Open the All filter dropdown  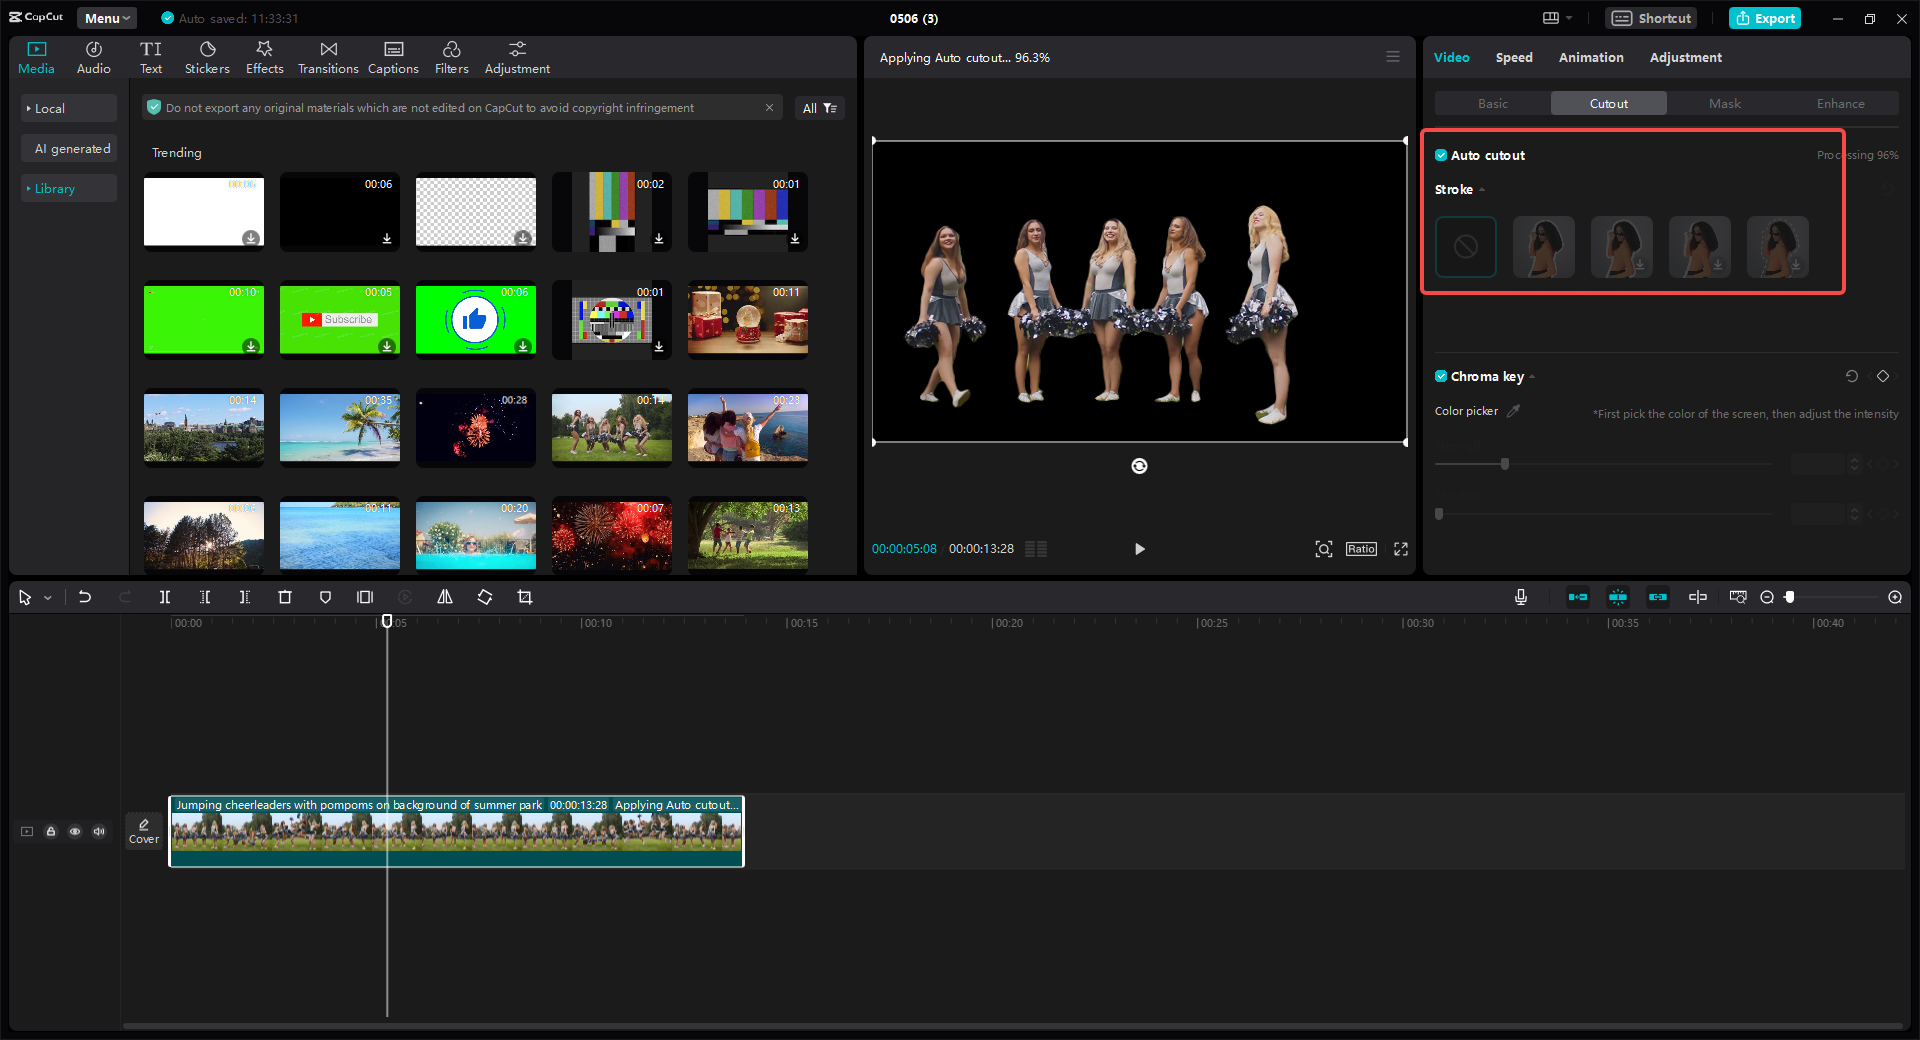[x=819, y=108]
